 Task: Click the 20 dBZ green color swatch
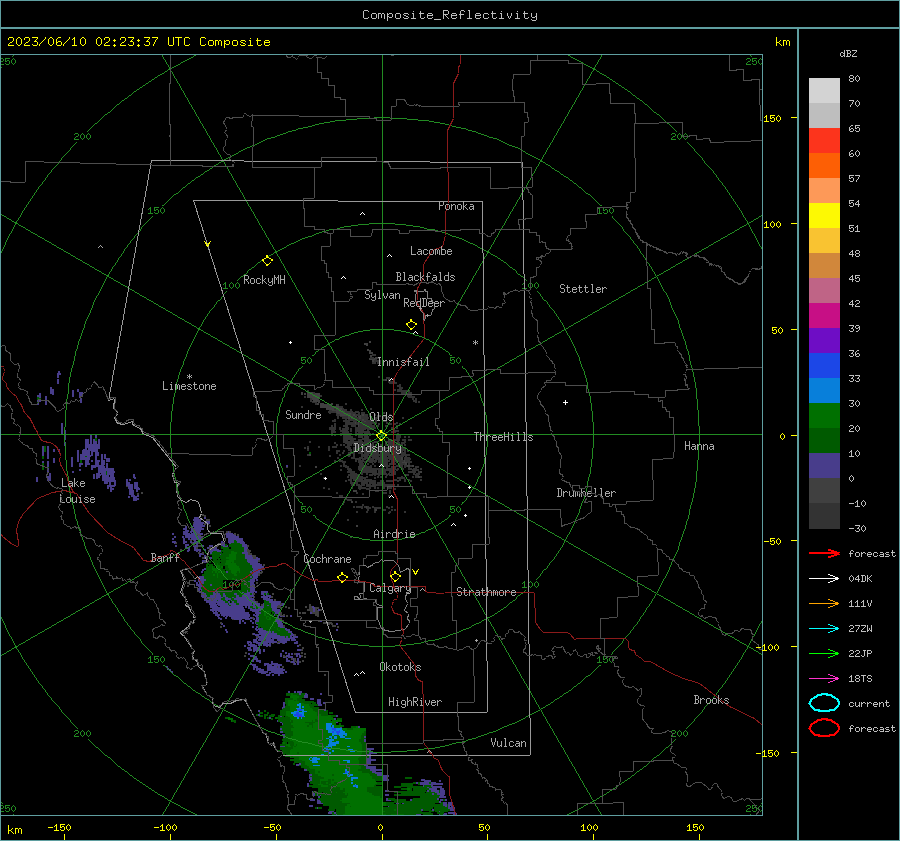coord(824,416)
